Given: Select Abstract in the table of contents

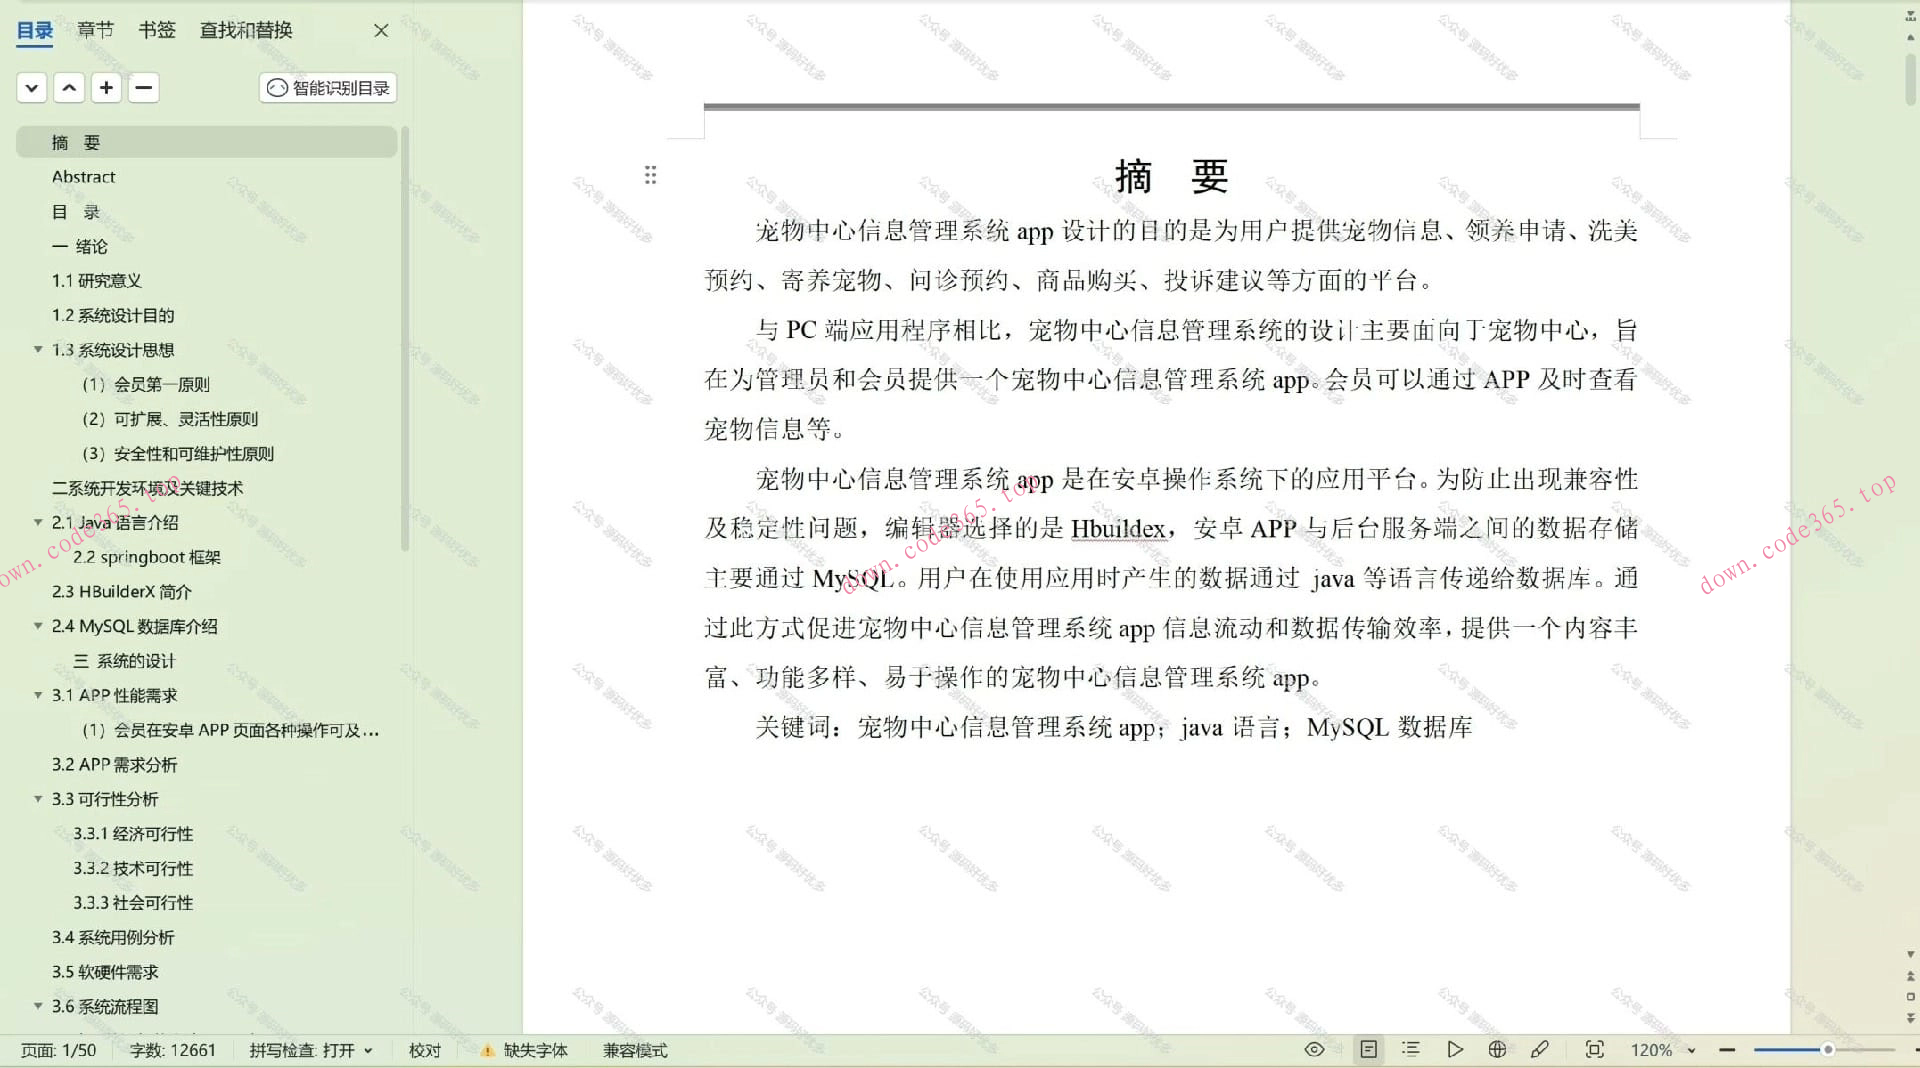Looking at the screenshot, I should pos(84,176).
